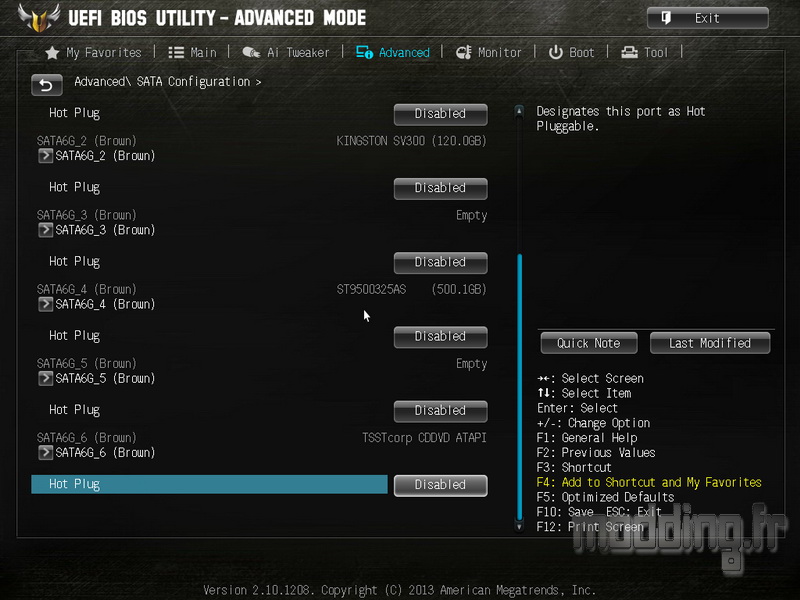Click the Tool printer icon
Viewport: 800px width, 600px height.
[630, 52]
